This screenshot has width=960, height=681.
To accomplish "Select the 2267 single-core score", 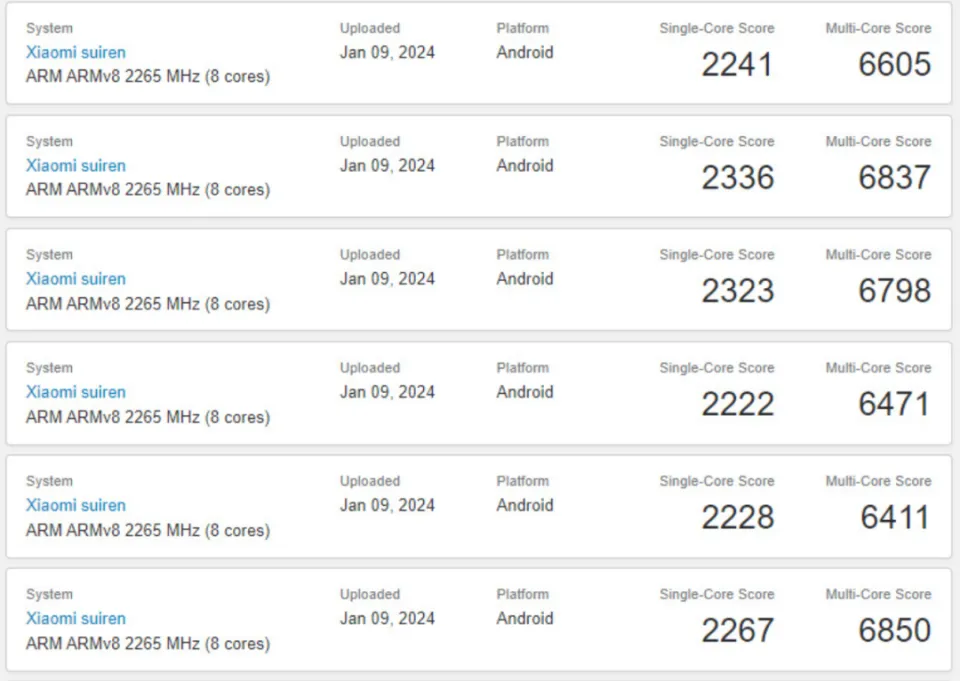I will 737,631.
